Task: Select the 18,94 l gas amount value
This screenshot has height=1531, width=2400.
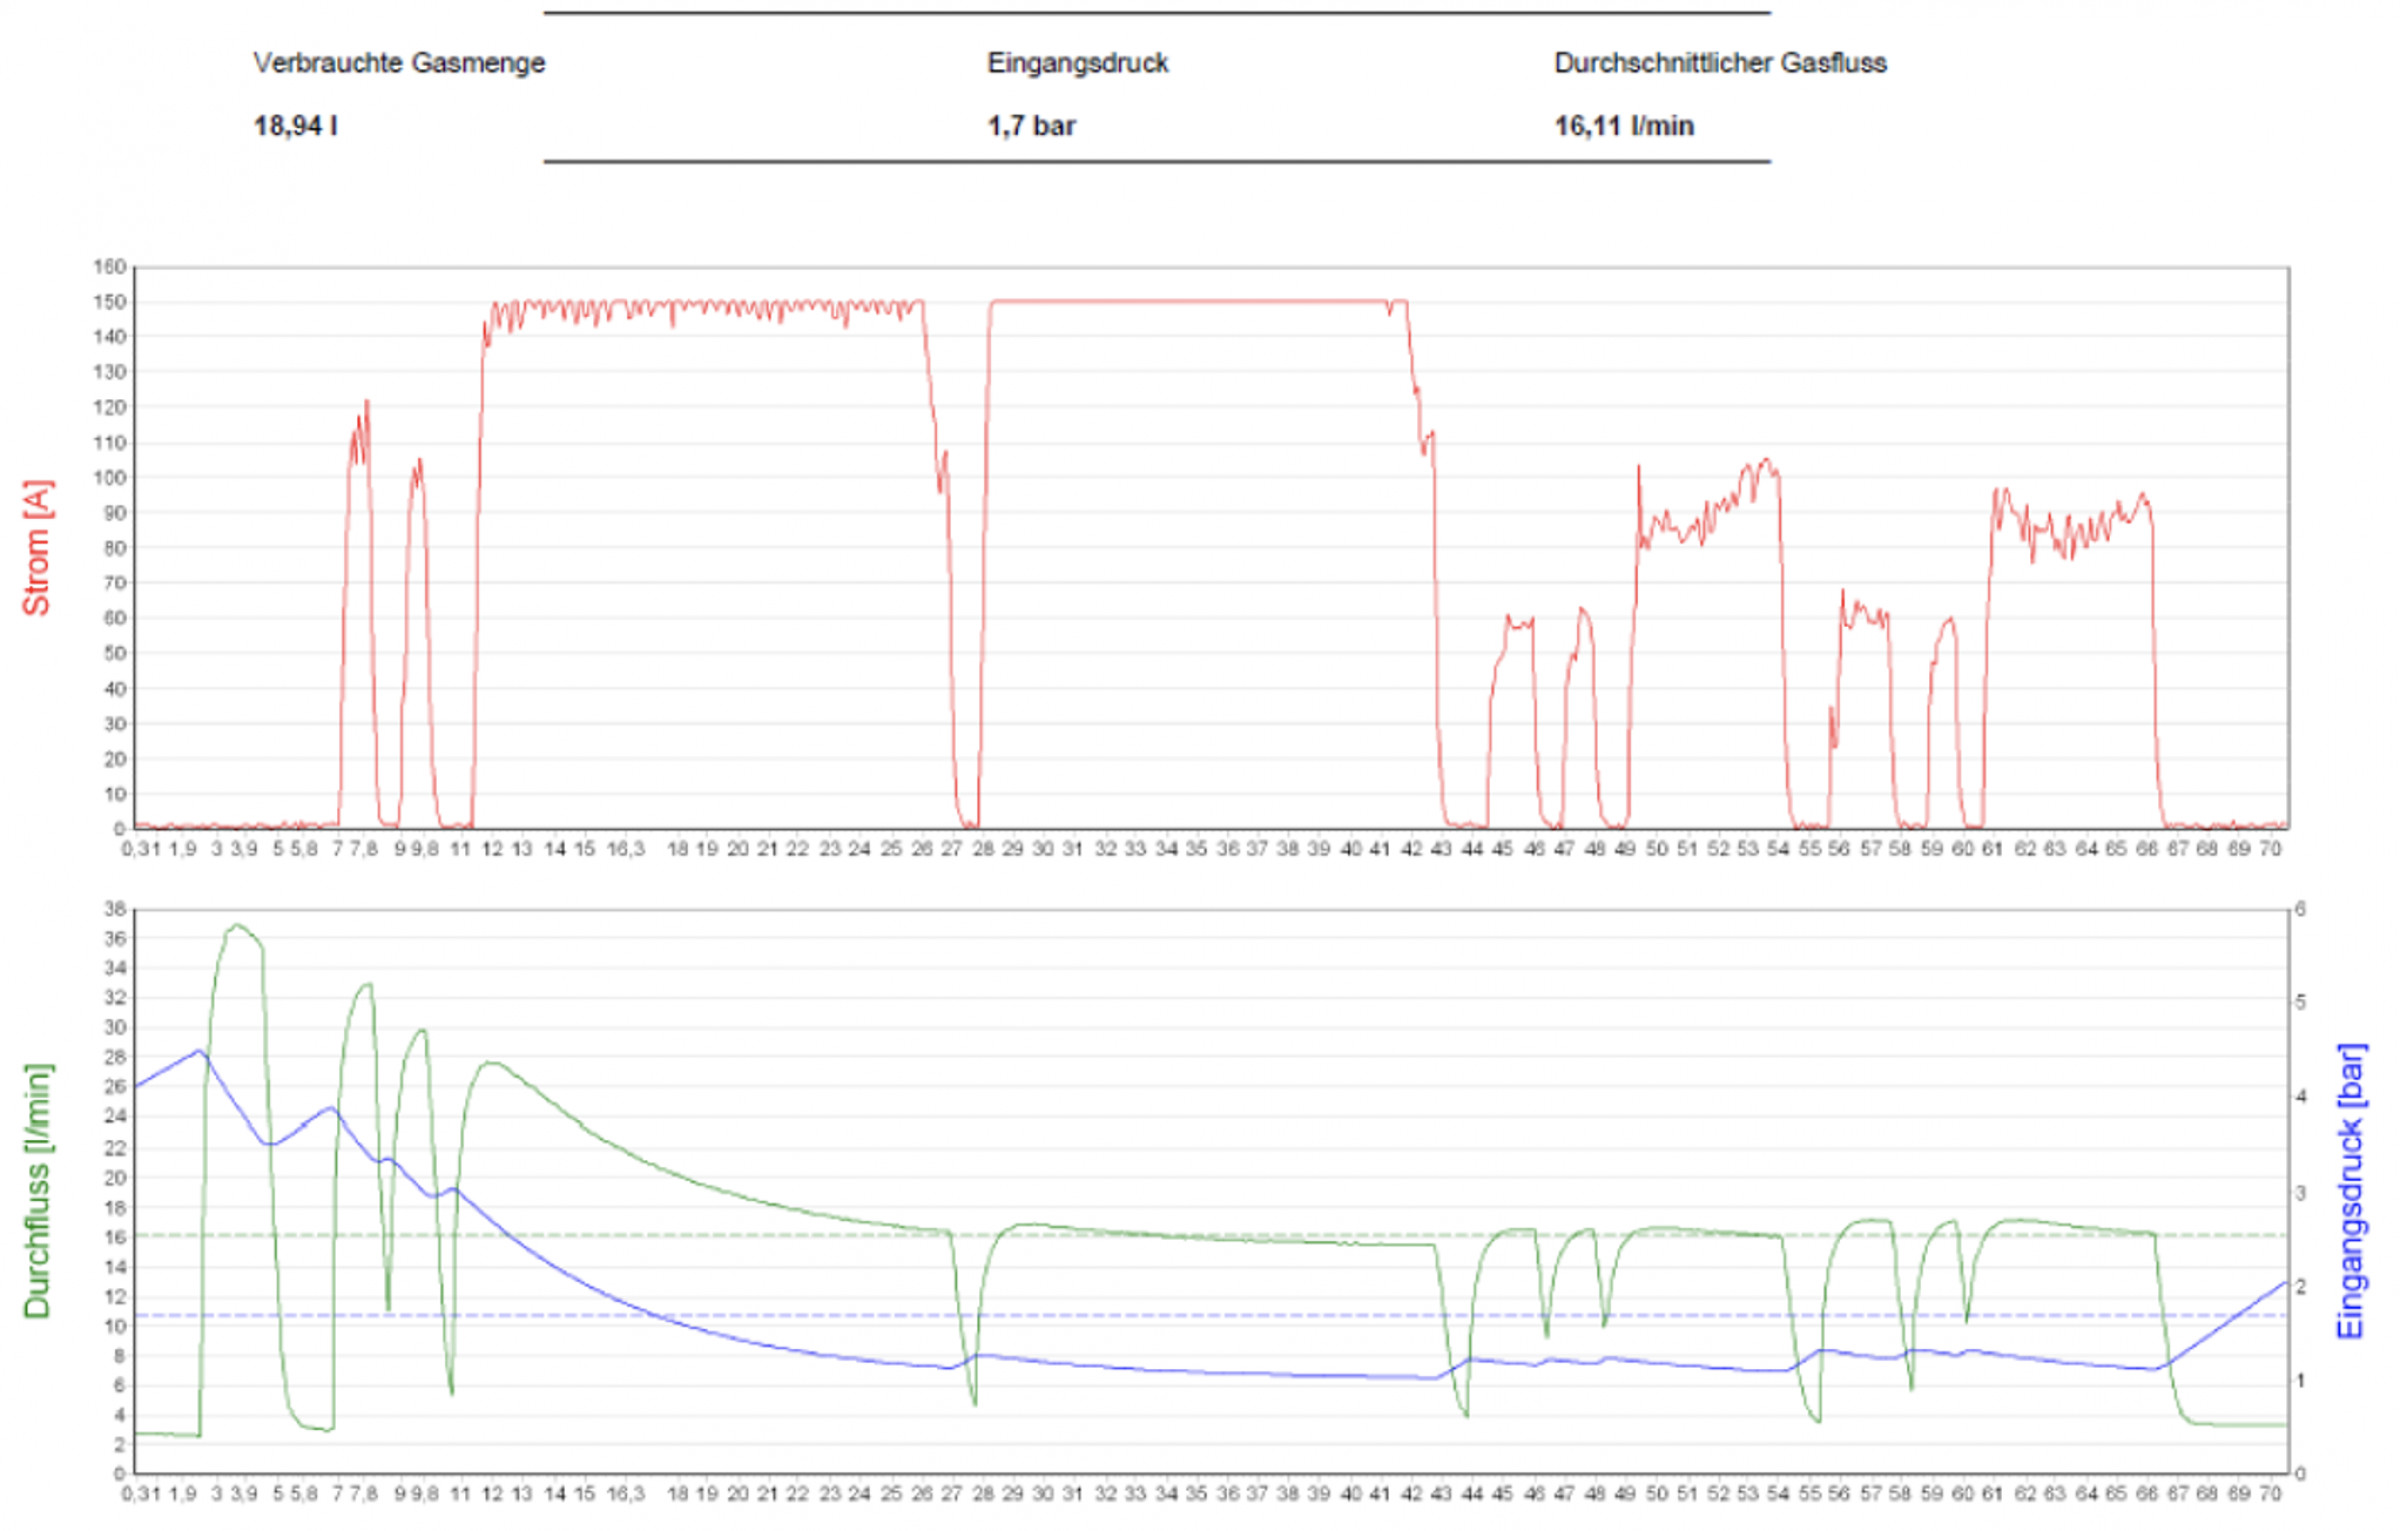Action: tap(295, 126)
